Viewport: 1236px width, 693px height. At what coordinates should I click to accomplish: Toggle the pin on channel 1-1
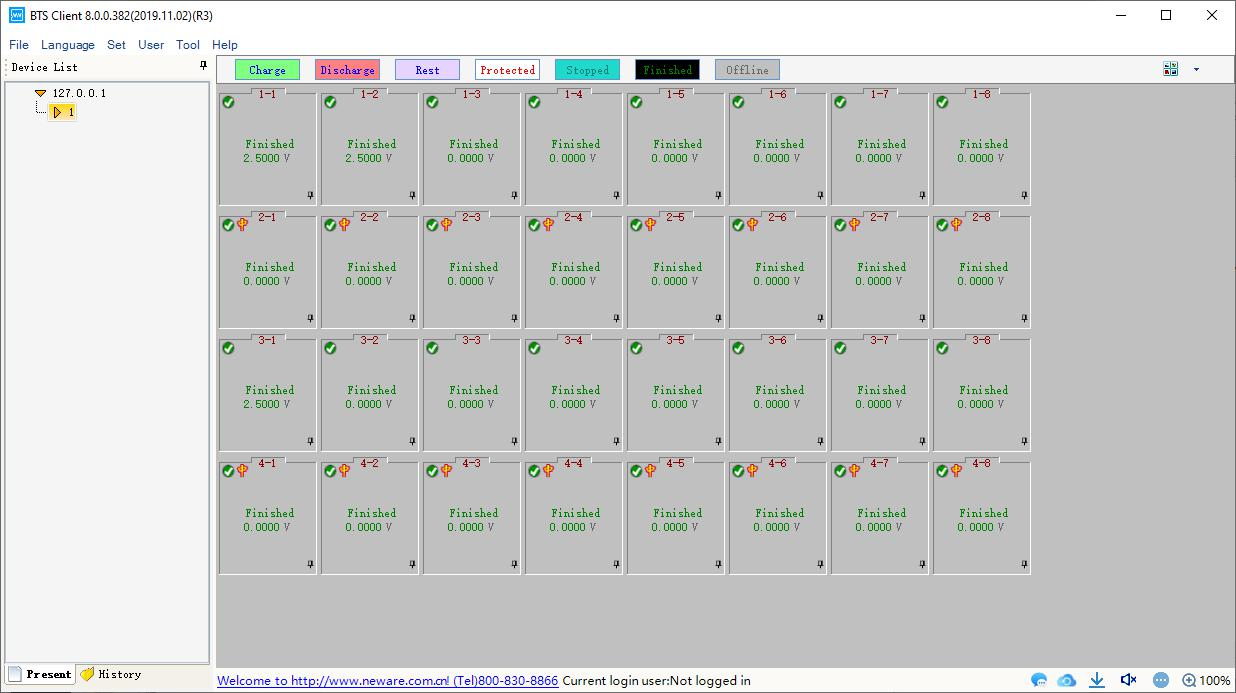pos(310,196)
